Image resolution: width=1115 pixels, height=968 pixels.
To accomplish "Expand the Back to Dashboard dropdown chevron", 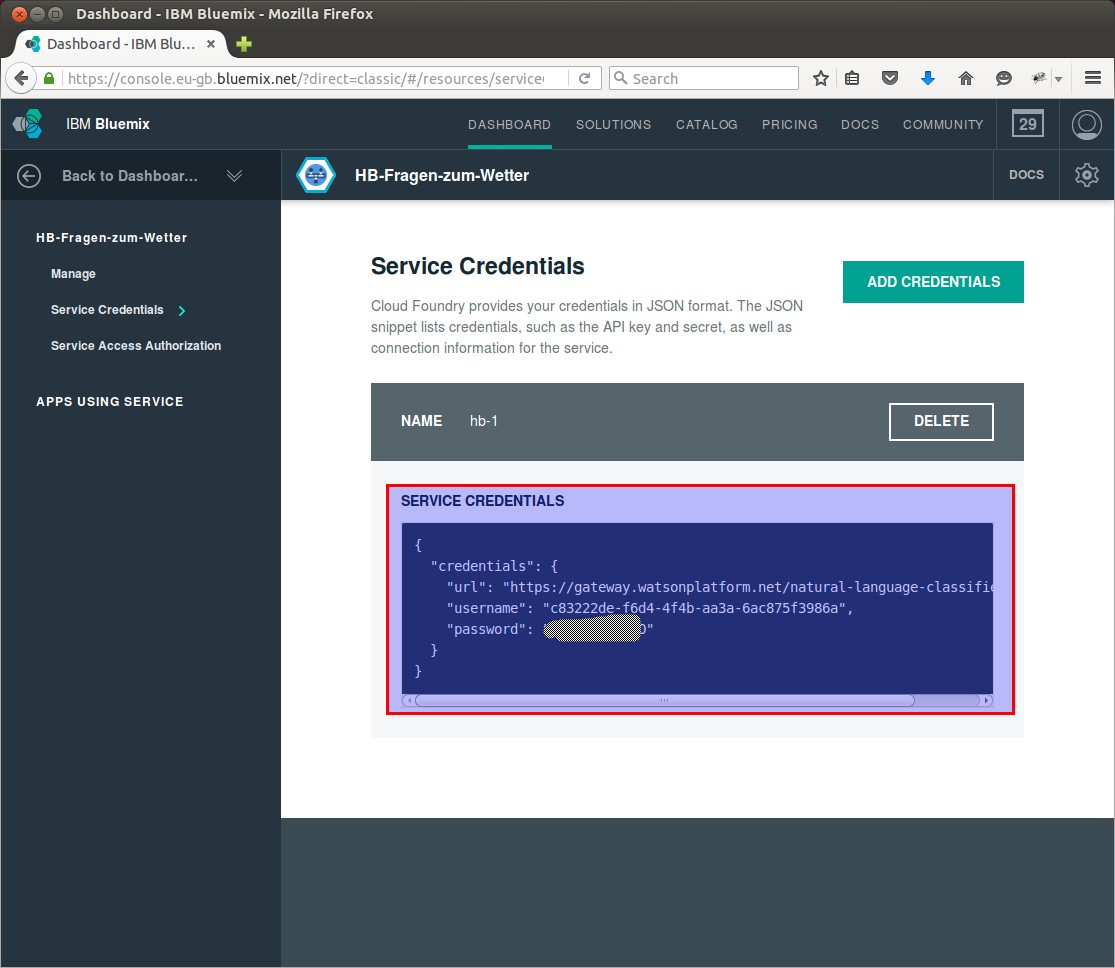I will pos(235,176).
